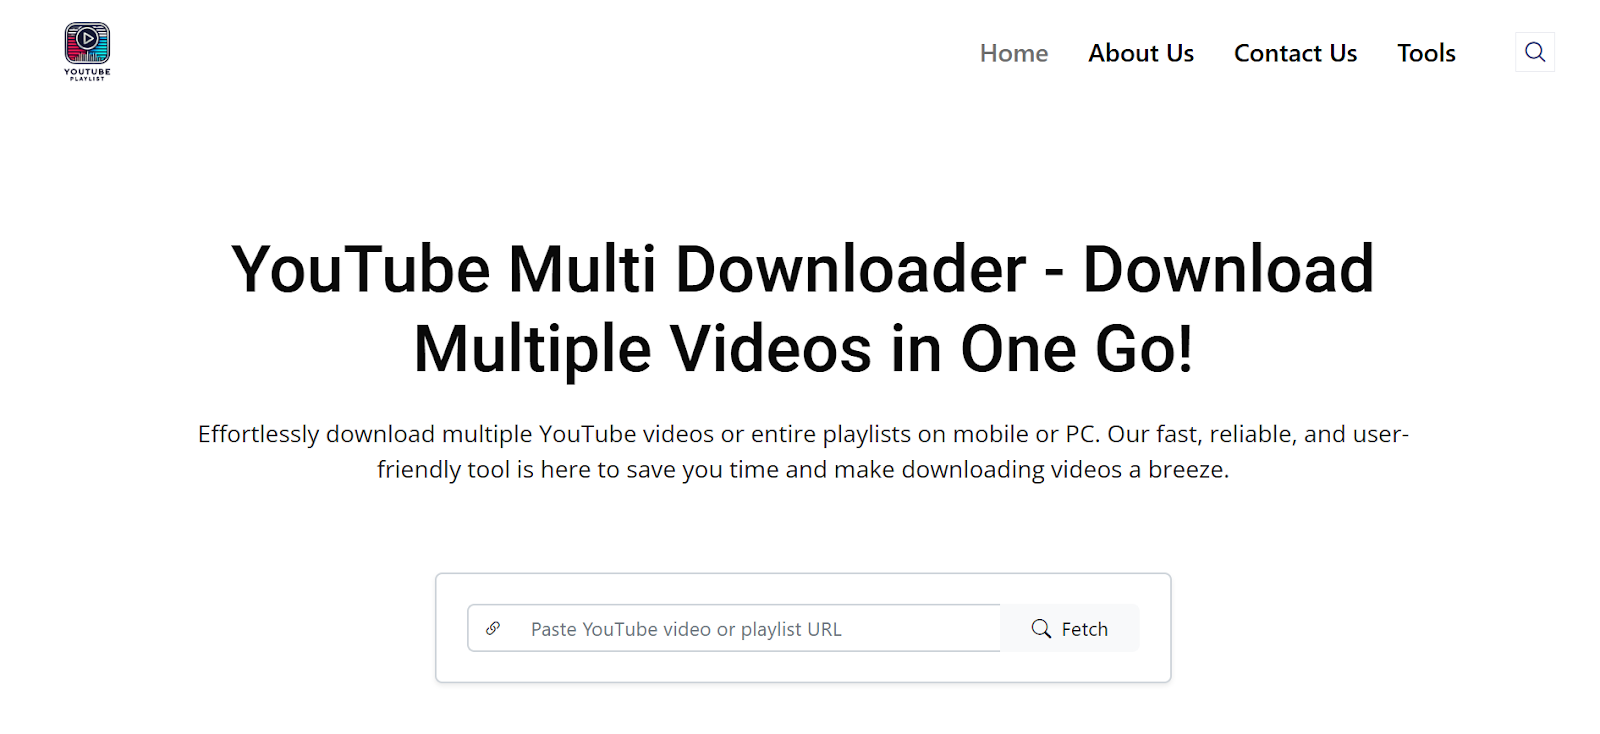
Task: Focus the Paste YouTube video URL field
Action: pos(734,628)
